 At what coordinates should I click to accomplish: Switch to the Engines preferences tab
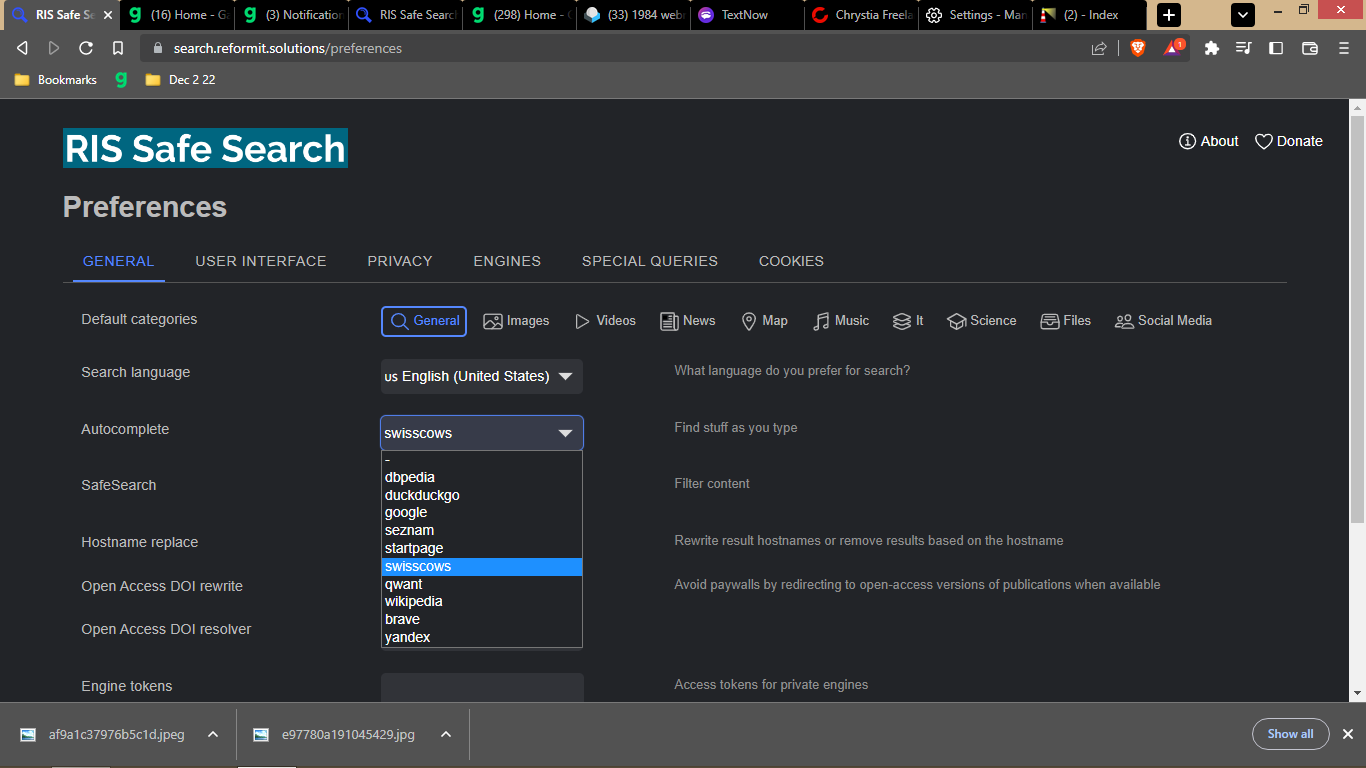pos(507,261)
